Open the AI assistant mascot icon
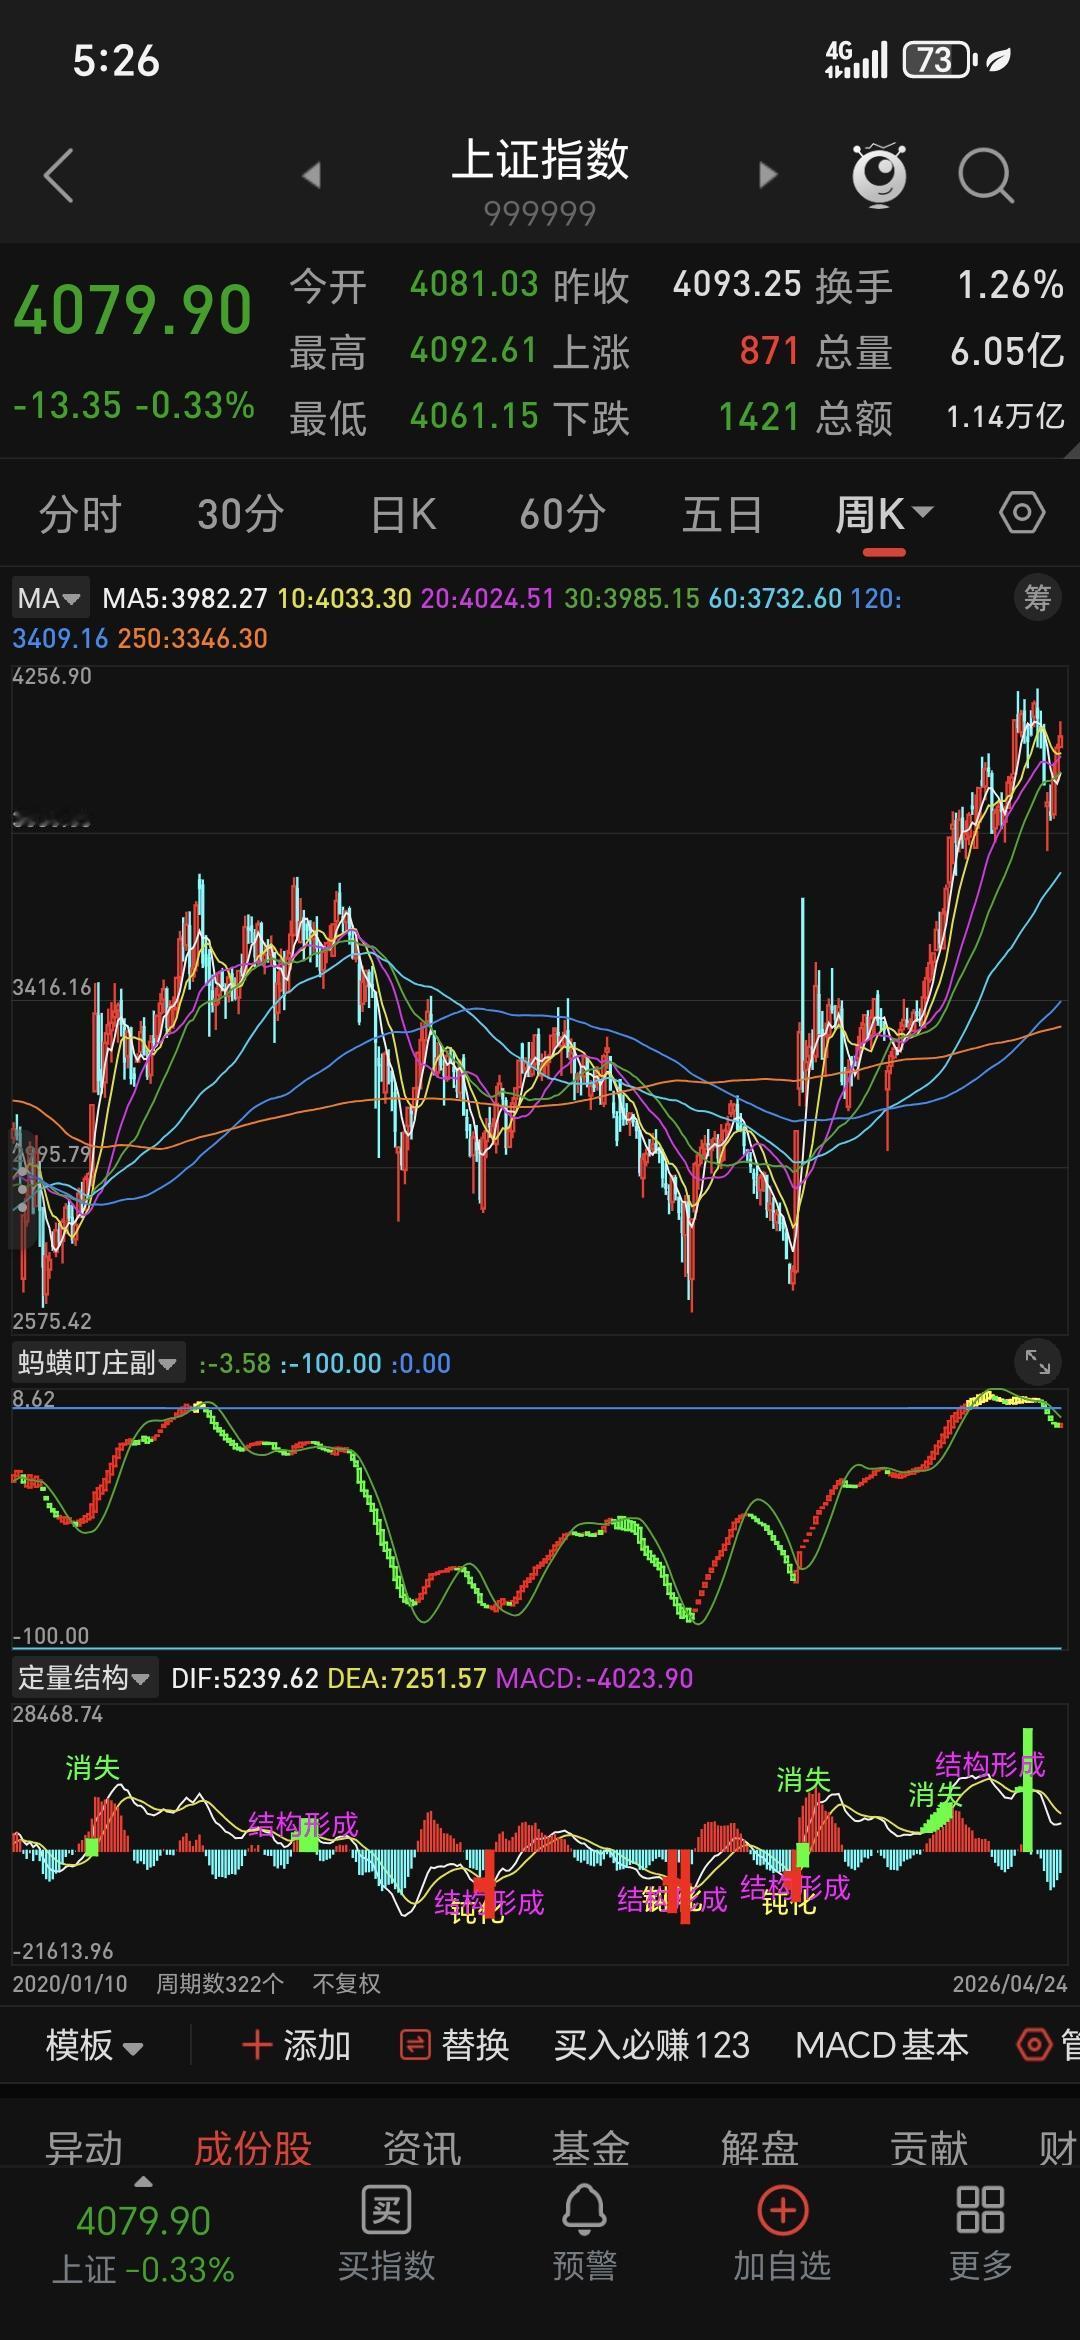Image resolution: width=1080 pixels, height=2340 pixels. coord(879,175)
